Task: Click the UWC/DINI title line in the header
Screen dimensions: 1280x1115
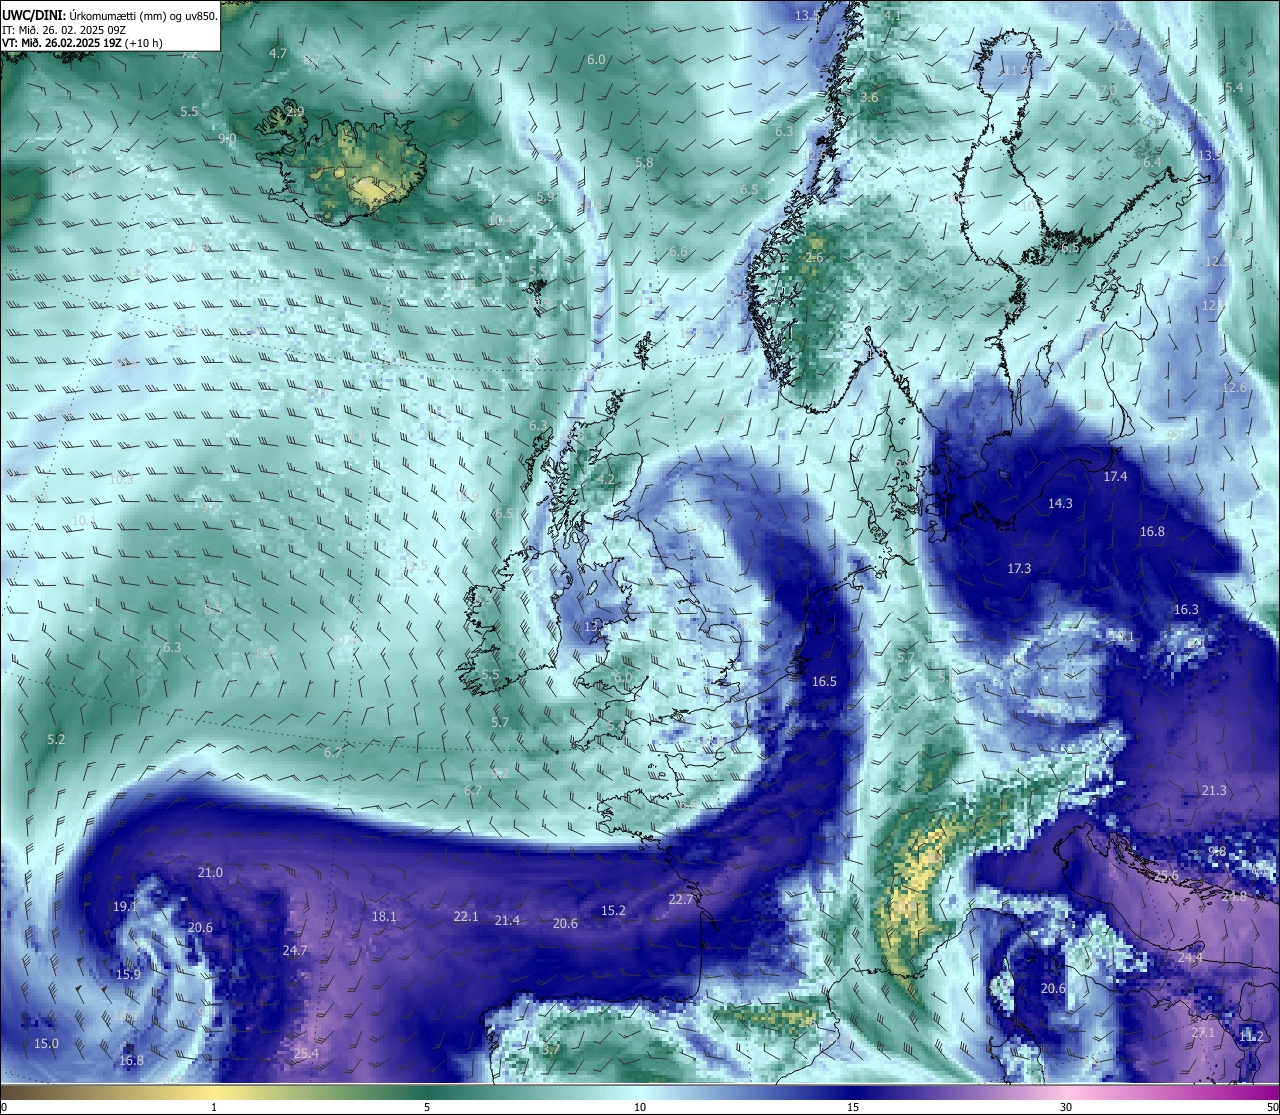Action: coord(110,16)
